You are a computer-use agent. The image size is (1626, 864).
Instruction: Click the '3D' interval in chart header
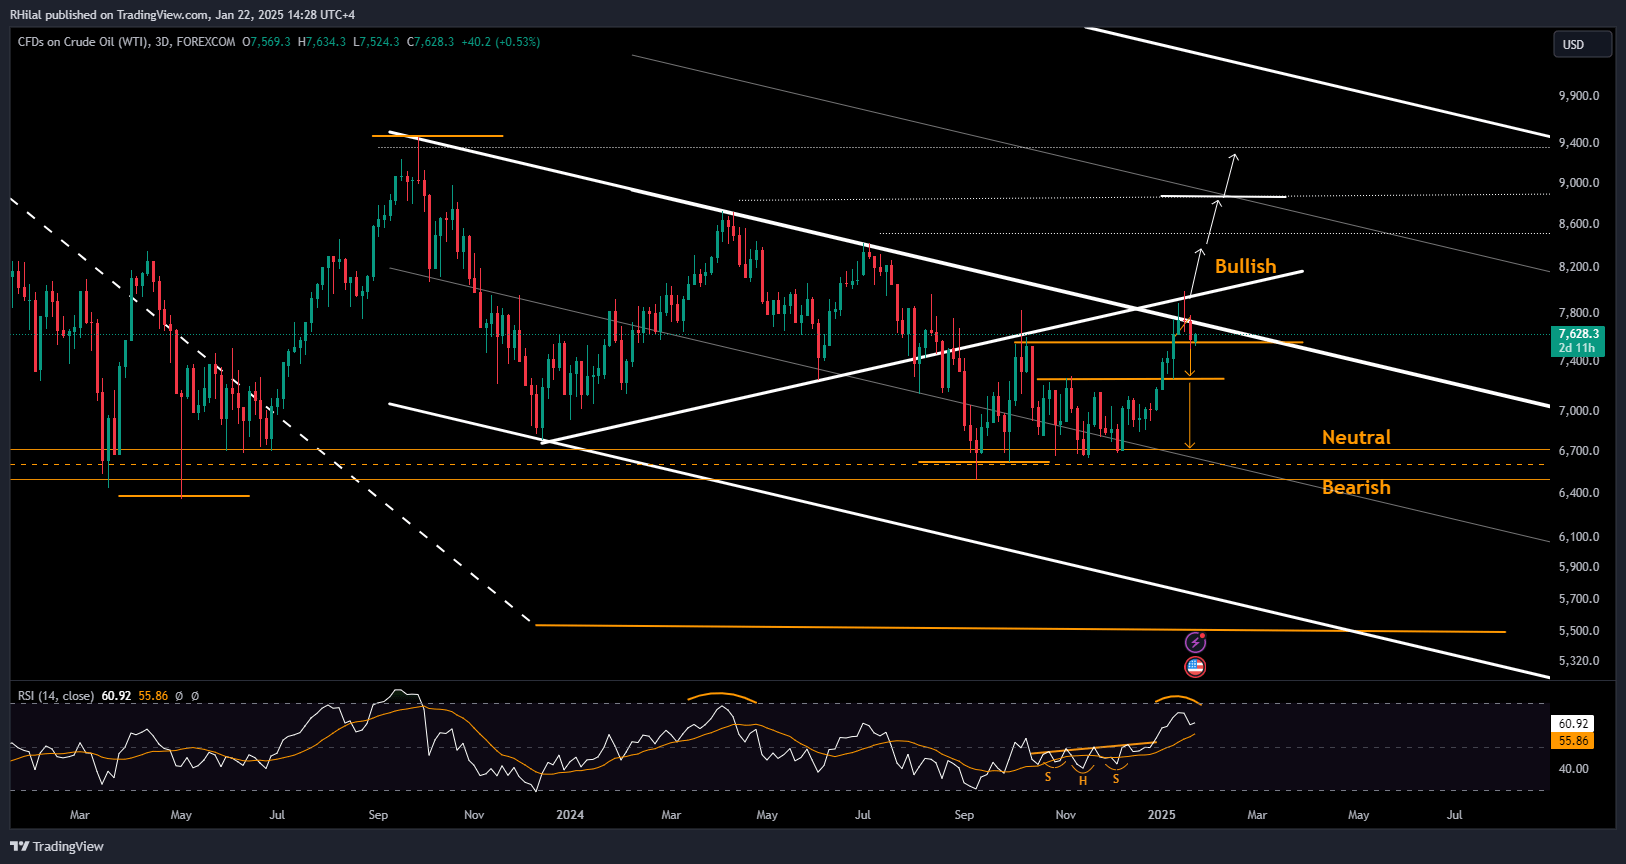[162, 42]
